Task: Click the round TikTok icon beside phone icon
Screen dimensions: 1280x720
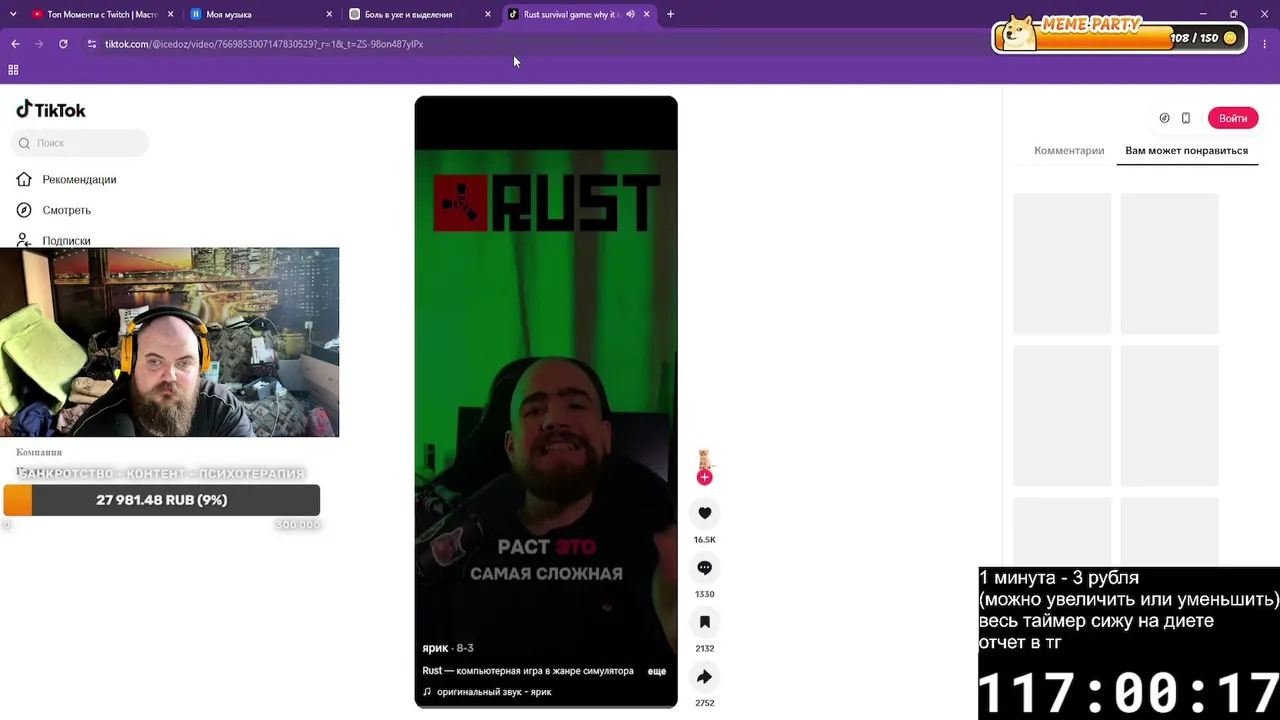Action: pos(1164,118)
